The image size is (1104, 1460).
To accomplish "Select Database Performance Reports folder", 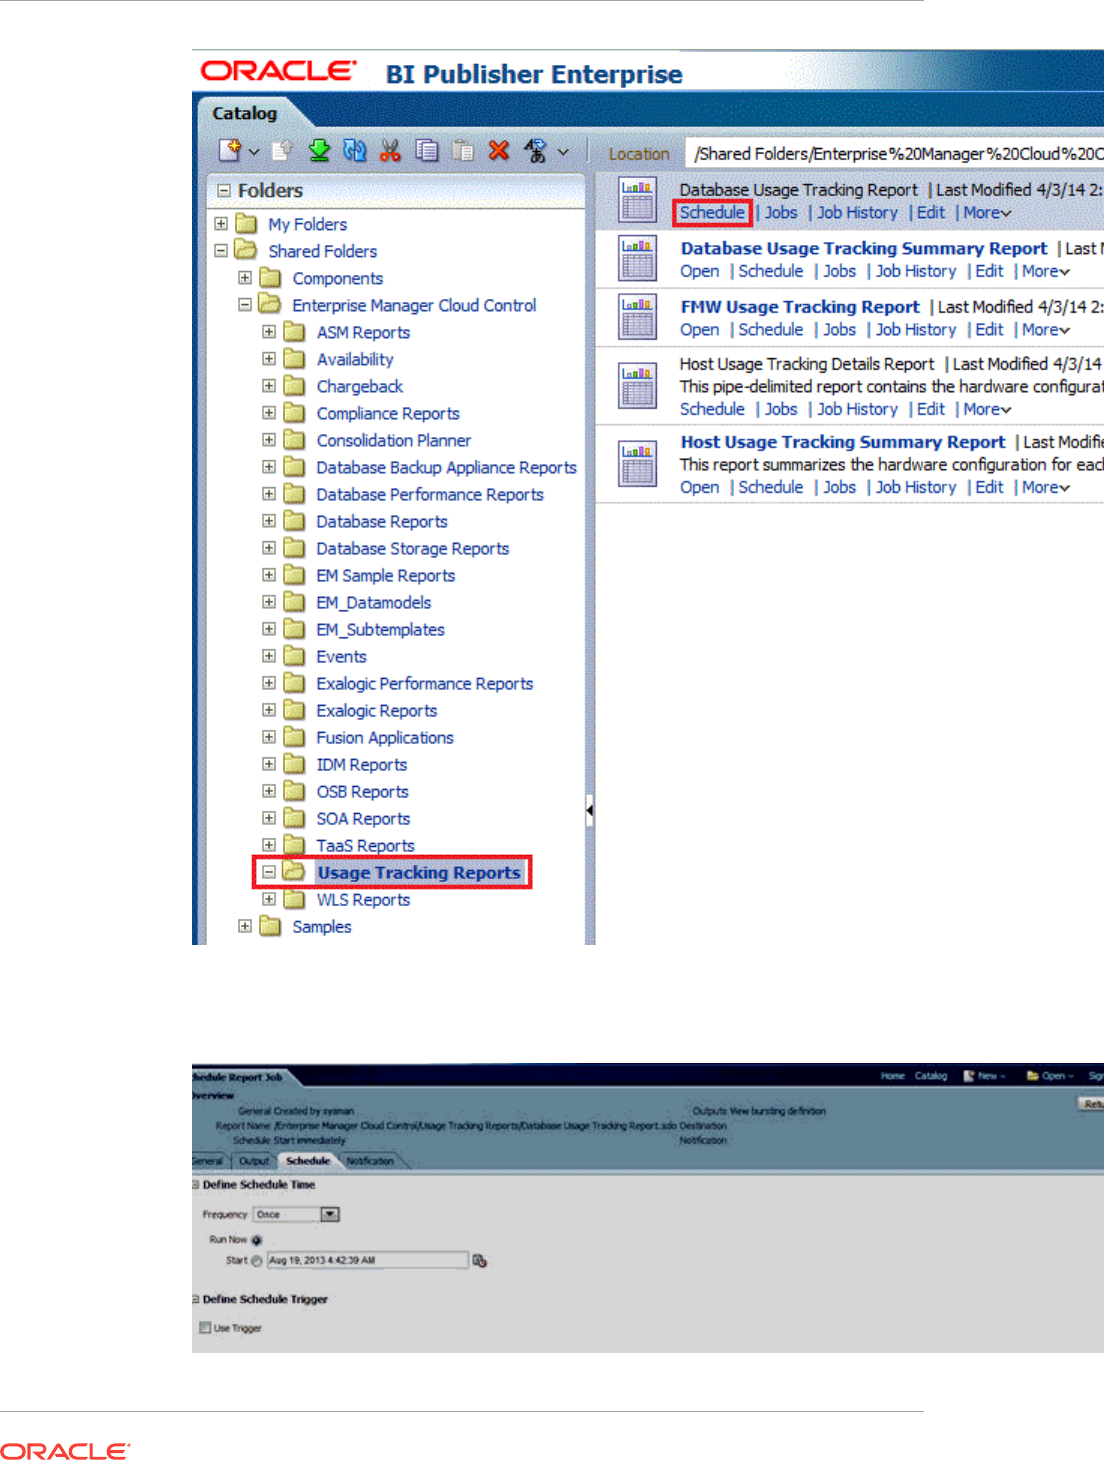I will [x=430, y=494].
